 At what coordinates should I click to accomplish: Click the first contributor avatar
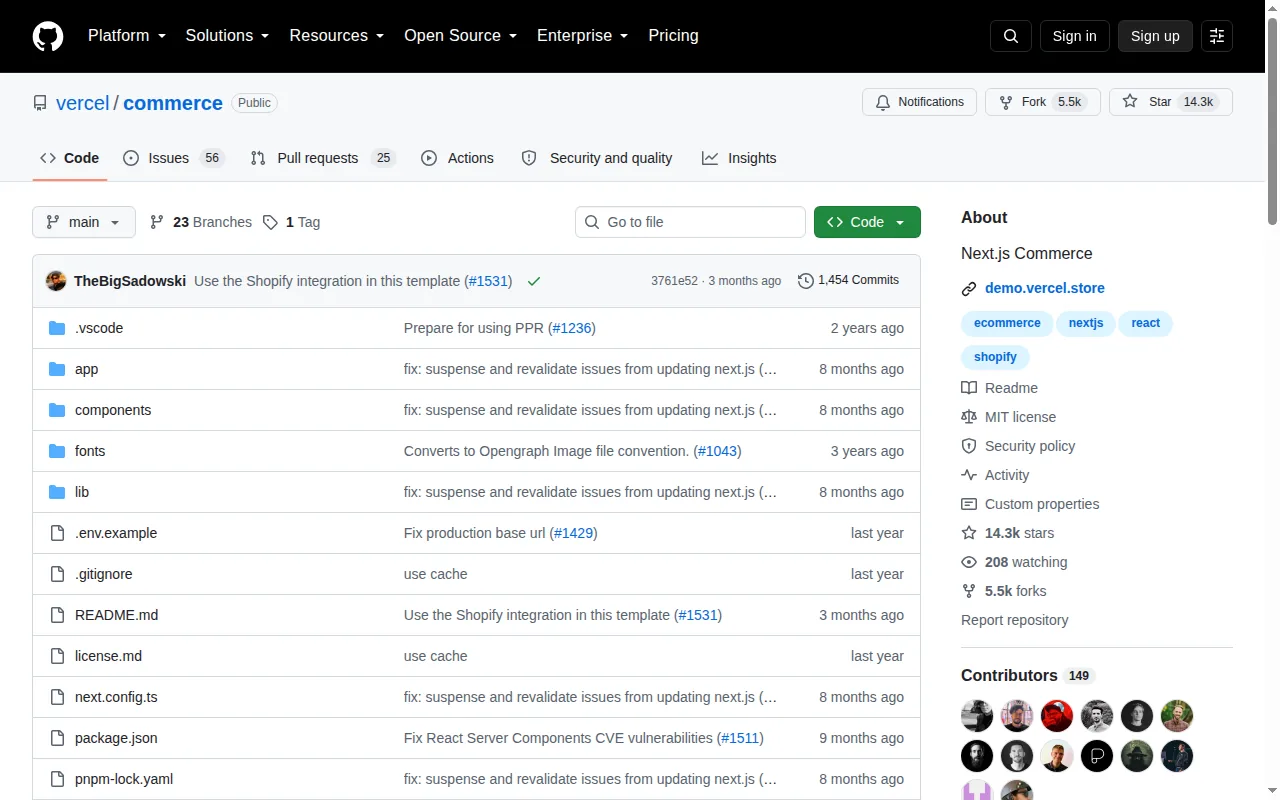977,716
